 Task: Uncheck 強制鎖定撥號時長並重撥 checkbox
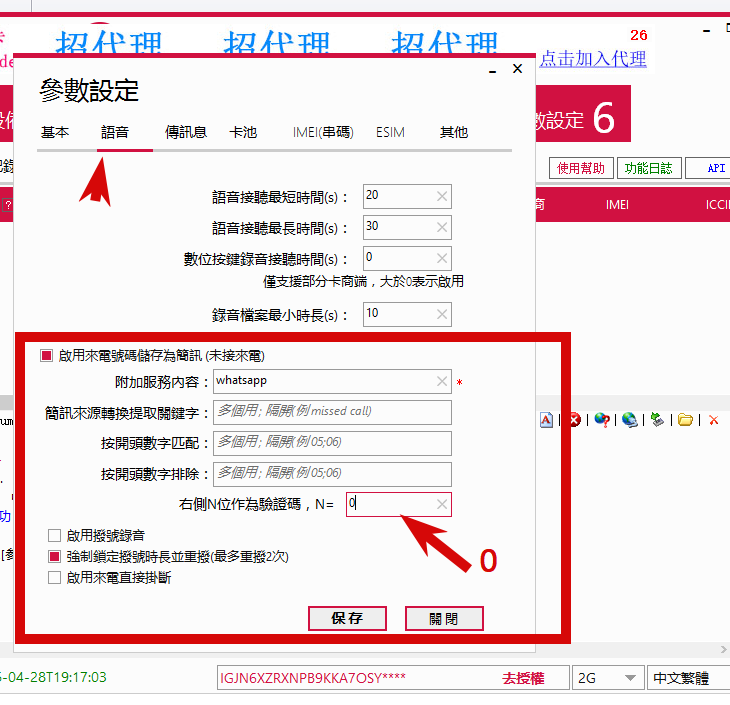pyautogui.click(x=54, y=556)
